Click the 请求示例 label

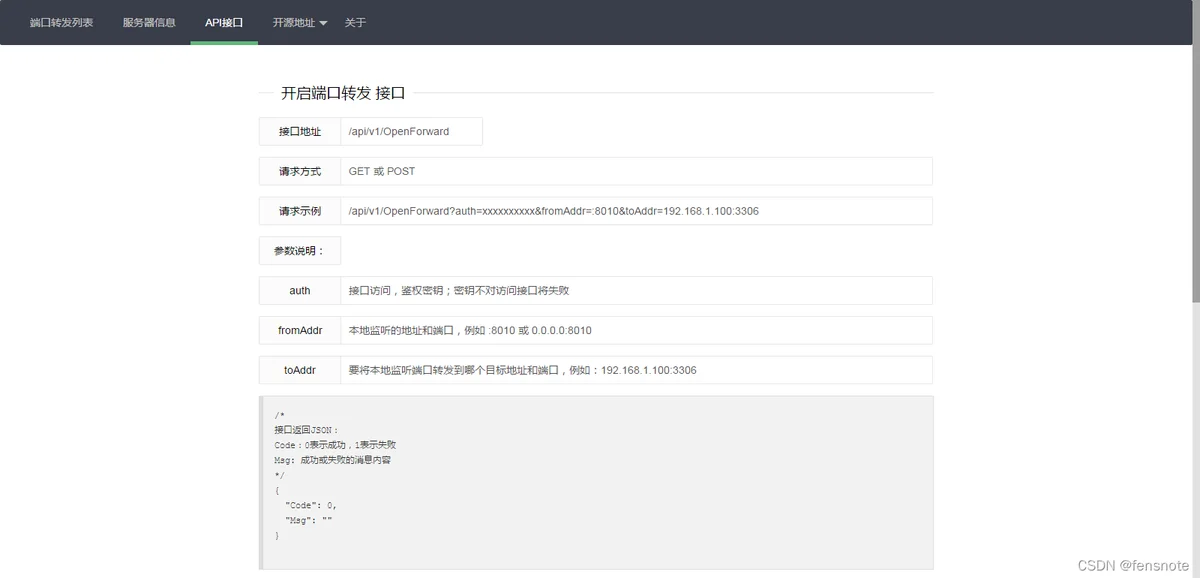tap(300, 211)
